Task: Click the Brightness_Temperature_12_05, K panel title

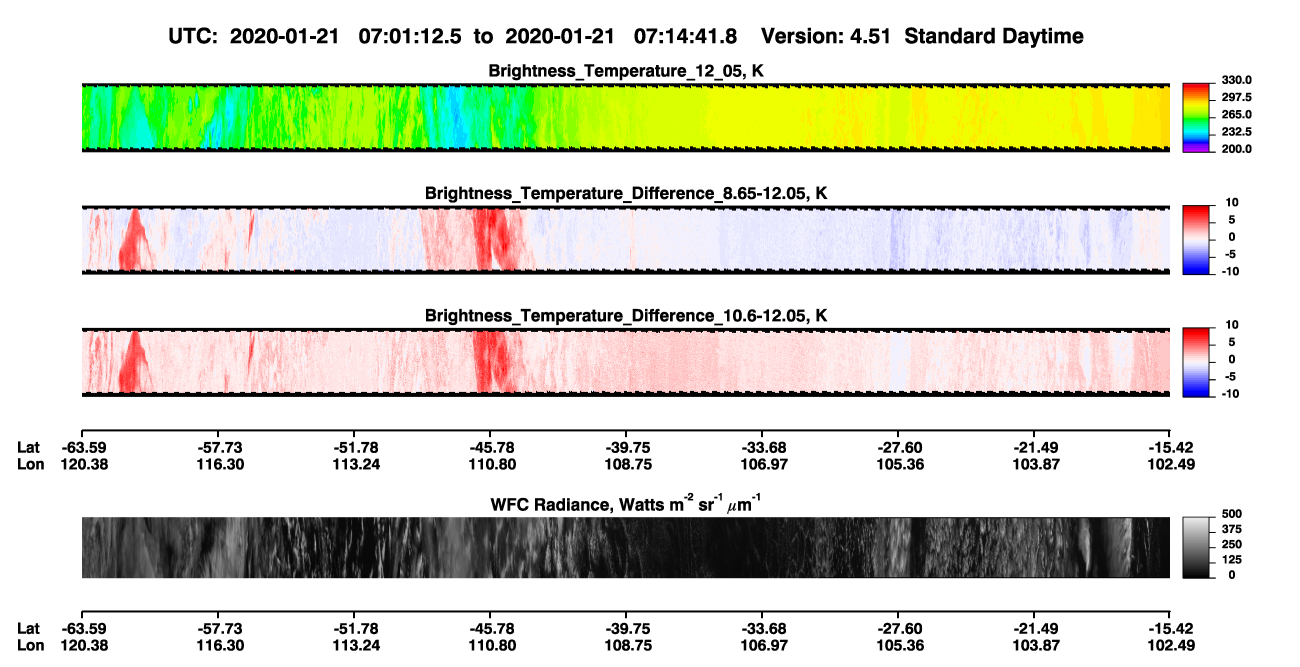Action: click(x=626, y=71)
